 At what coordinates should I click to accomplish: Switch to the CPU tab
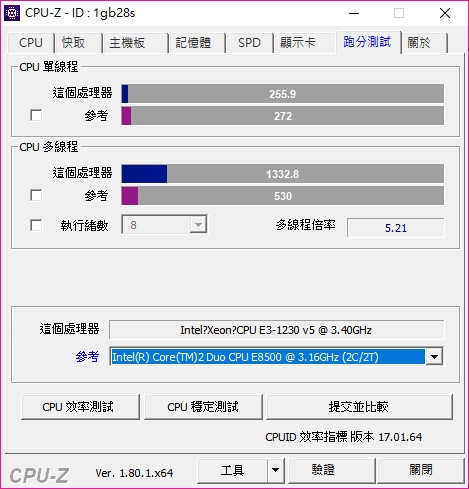click(31, 43)
